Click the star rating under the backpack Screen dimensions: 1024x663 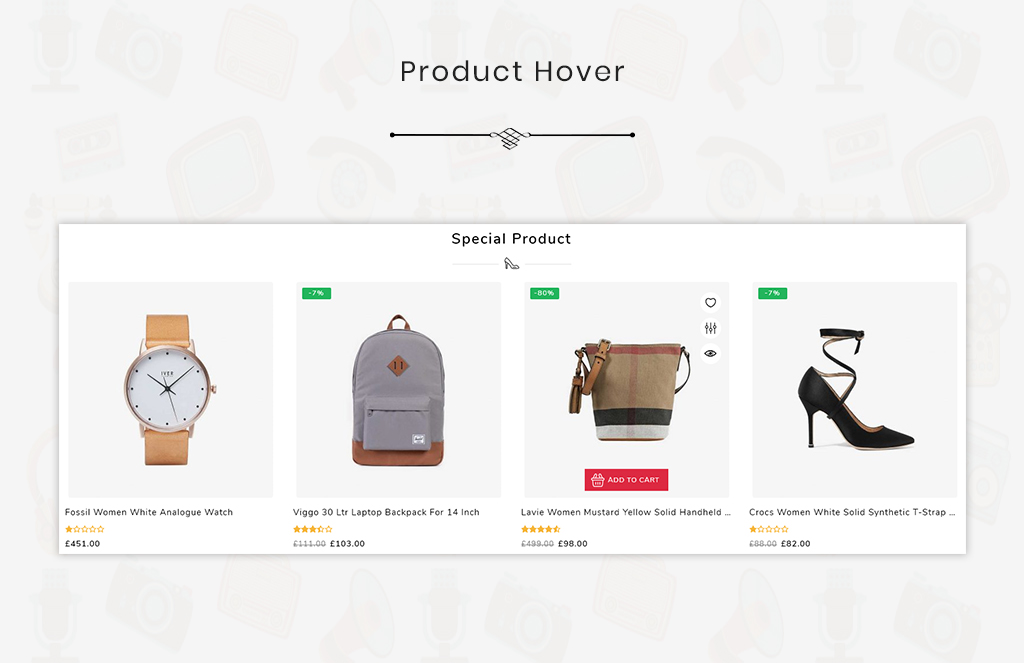[x=313, y=529]
